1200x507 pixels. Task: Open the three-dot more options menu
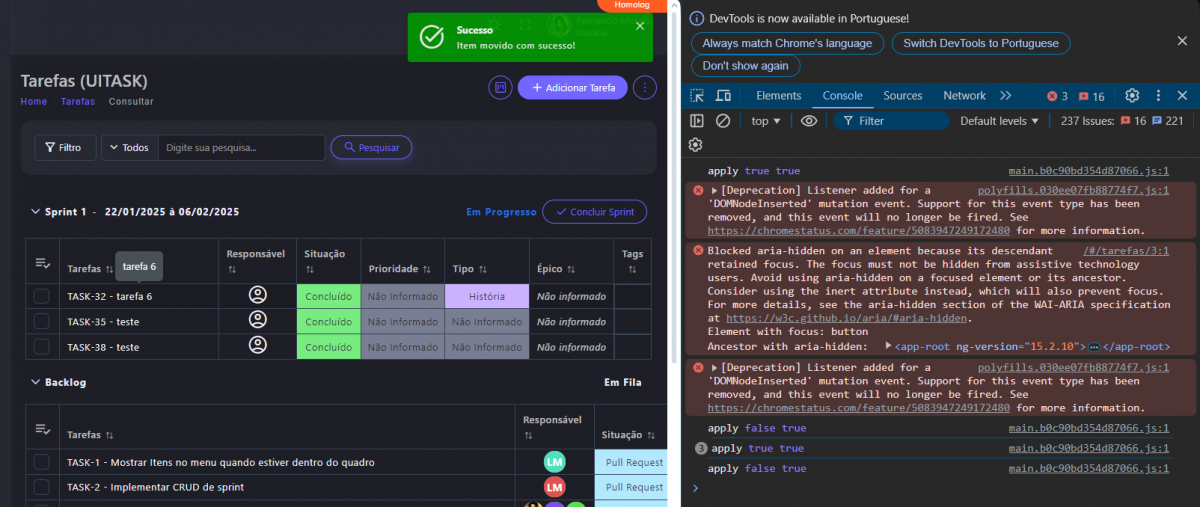646,88
